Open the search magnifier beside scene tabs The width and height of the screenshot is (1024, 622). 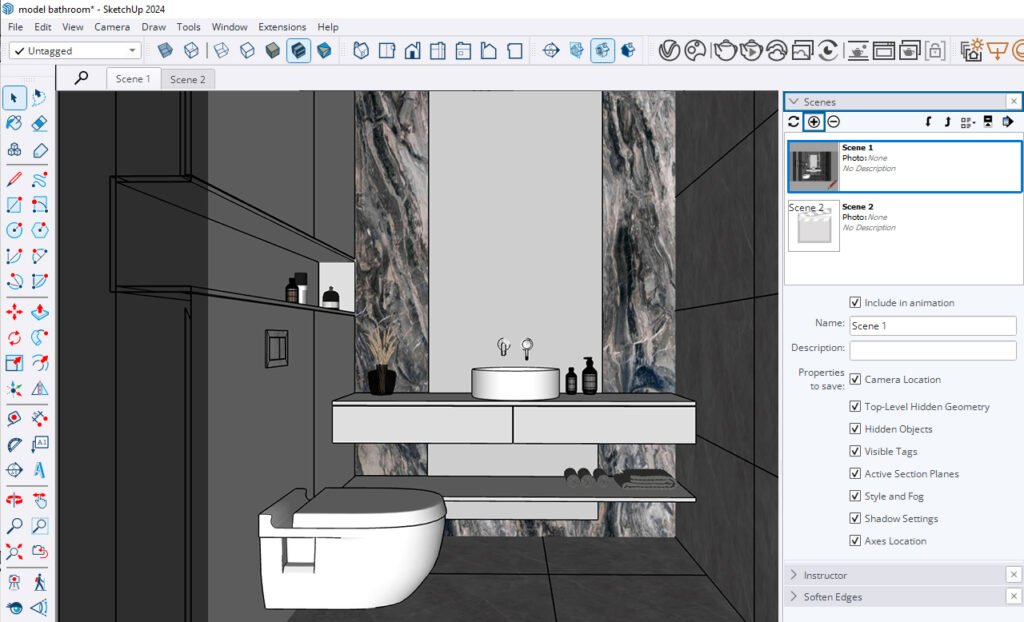(82, 78)
